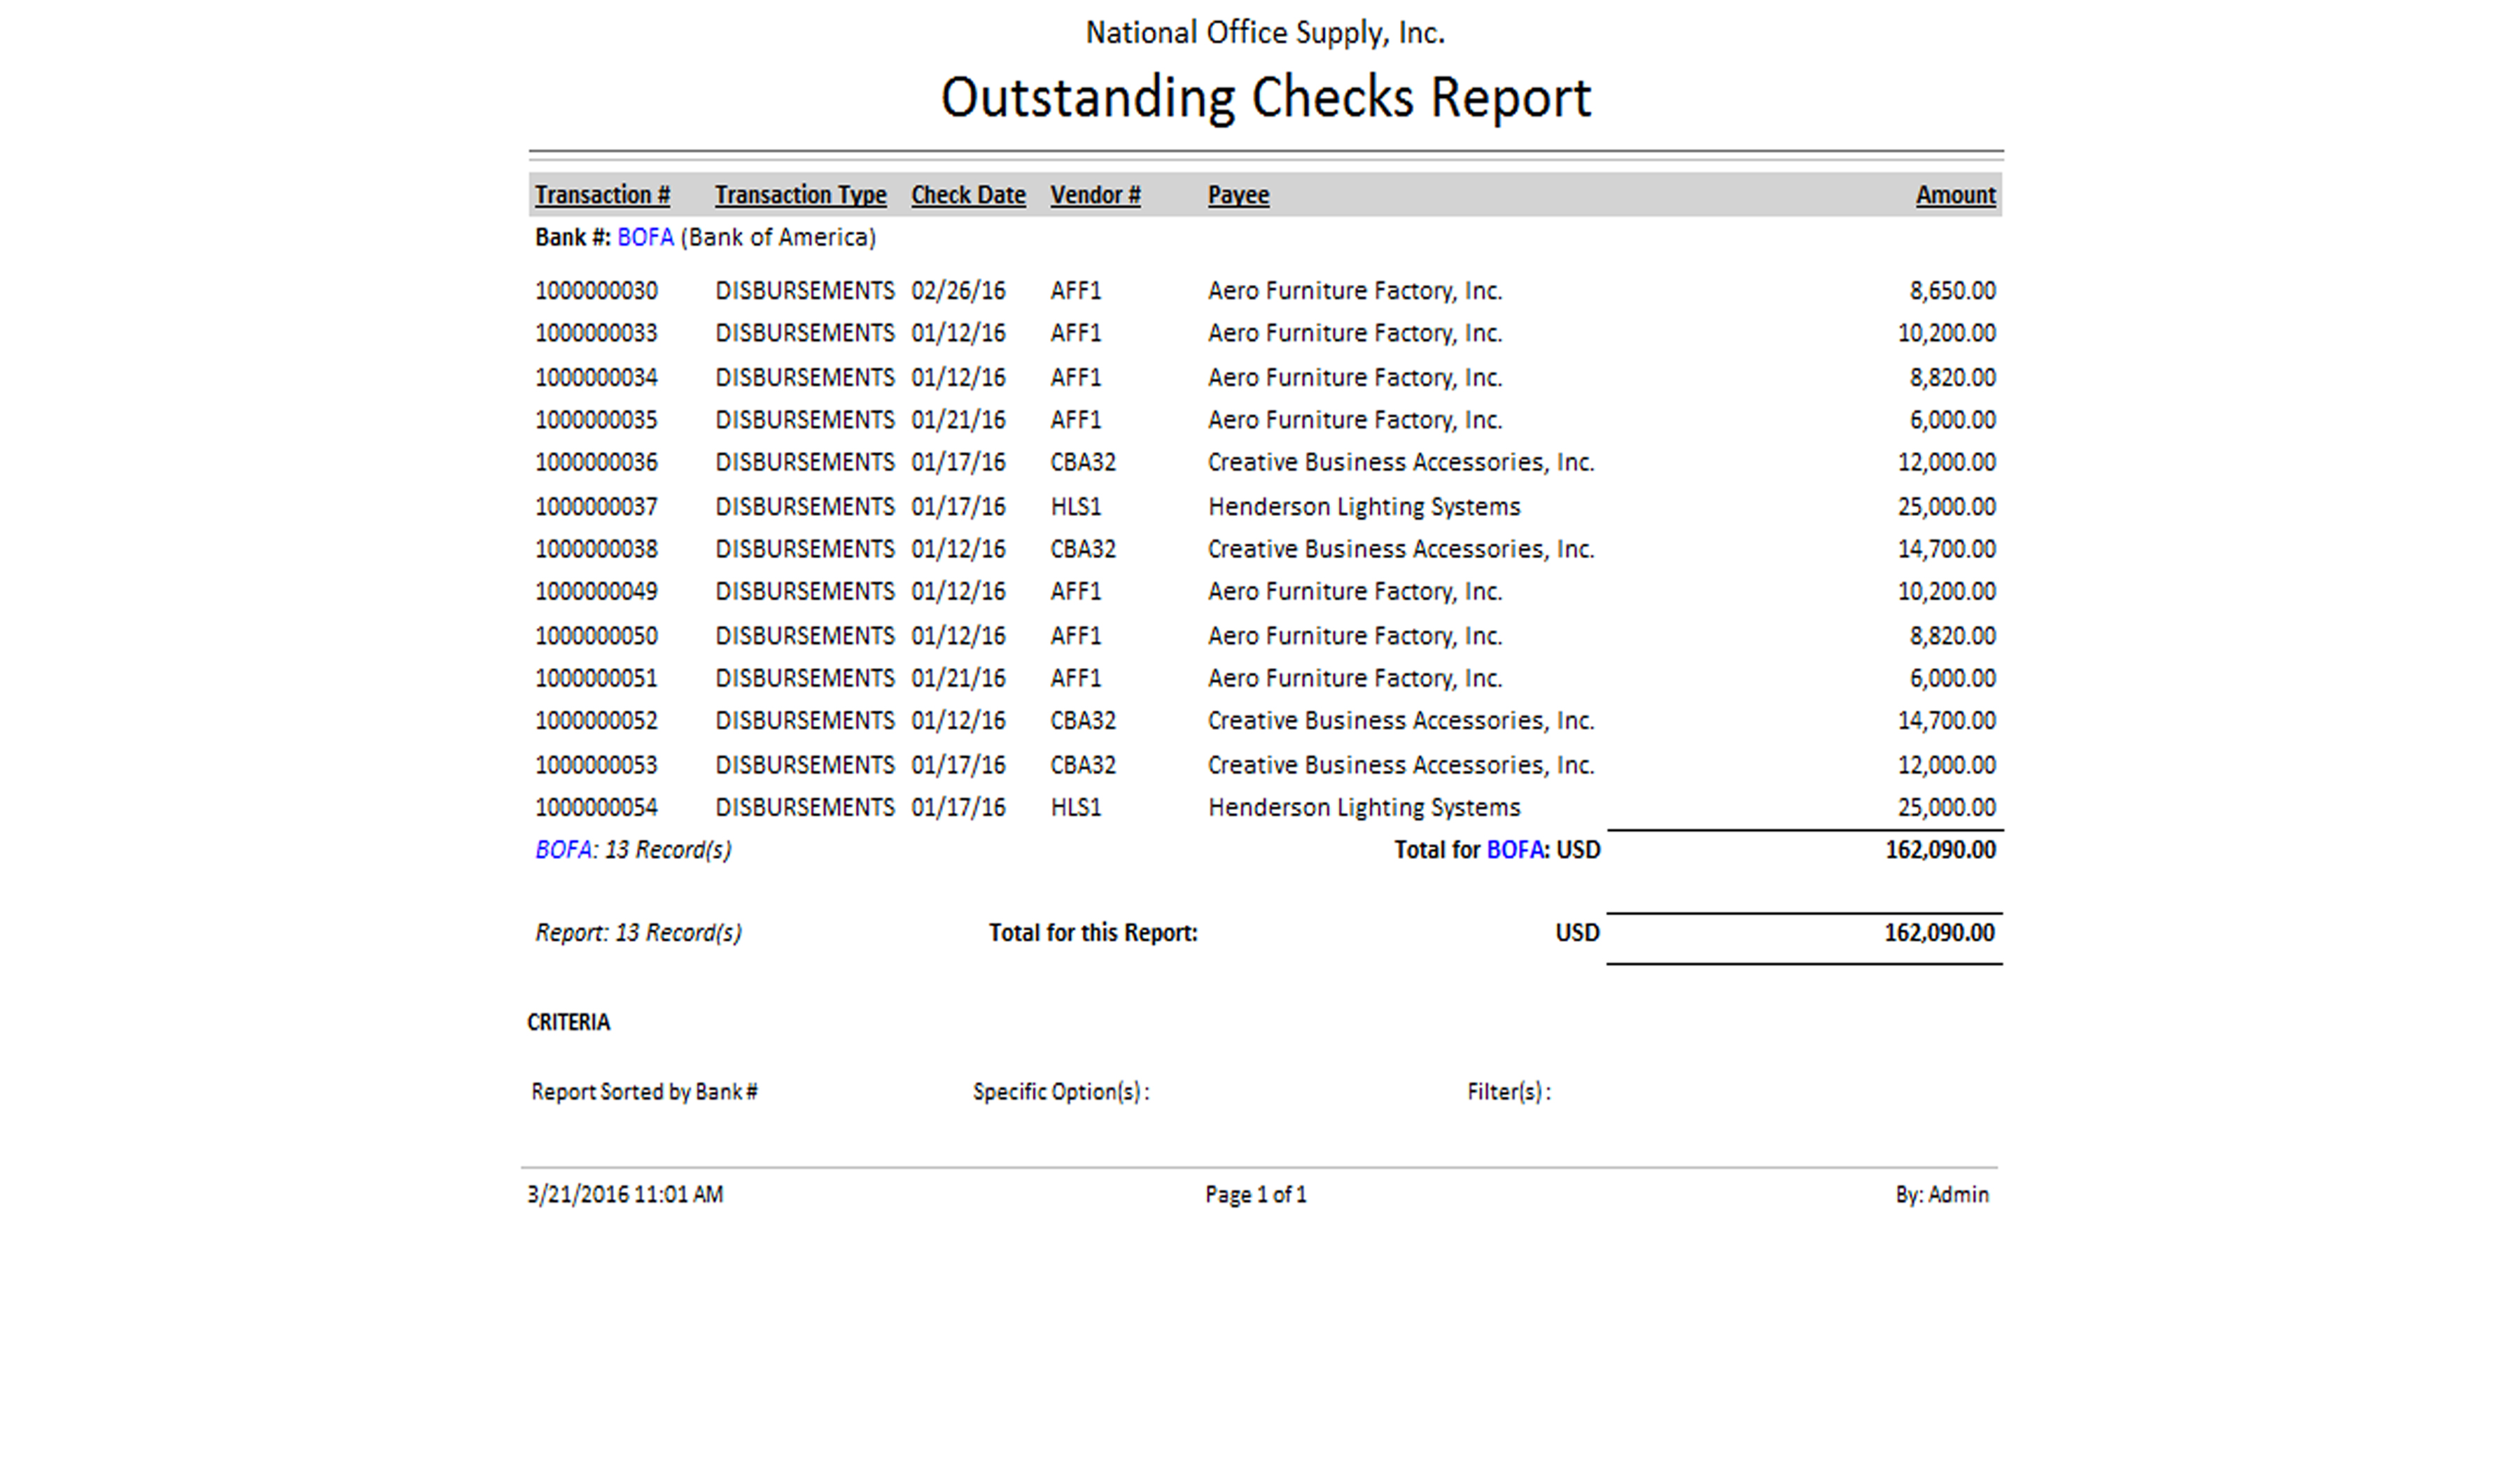This screenshot has height=1470, width=2520.
Task: Open the blue BOFA bank number link
Action: pyautogui.click(x=645, y=238)
